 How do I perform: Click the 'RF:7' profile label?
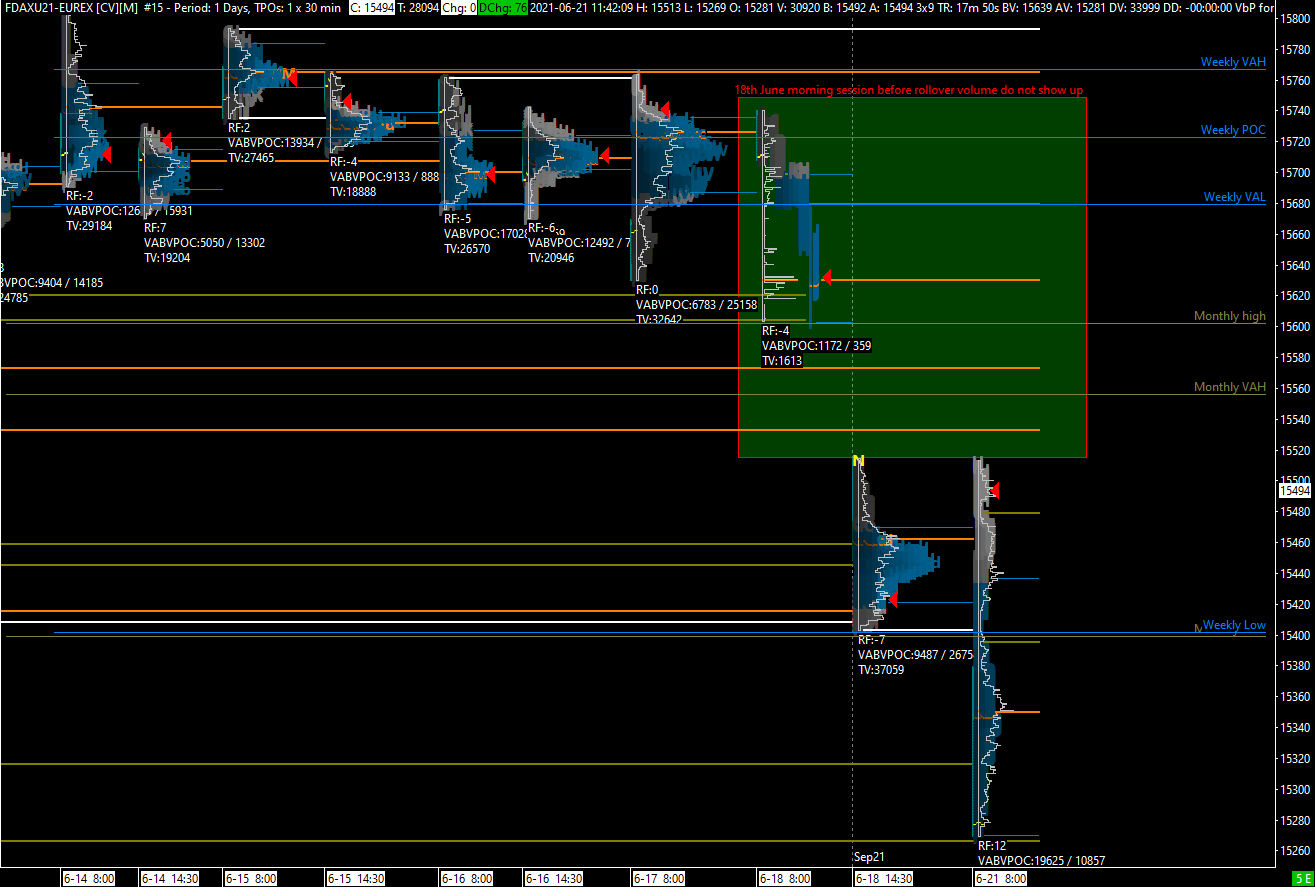[155, 227]
